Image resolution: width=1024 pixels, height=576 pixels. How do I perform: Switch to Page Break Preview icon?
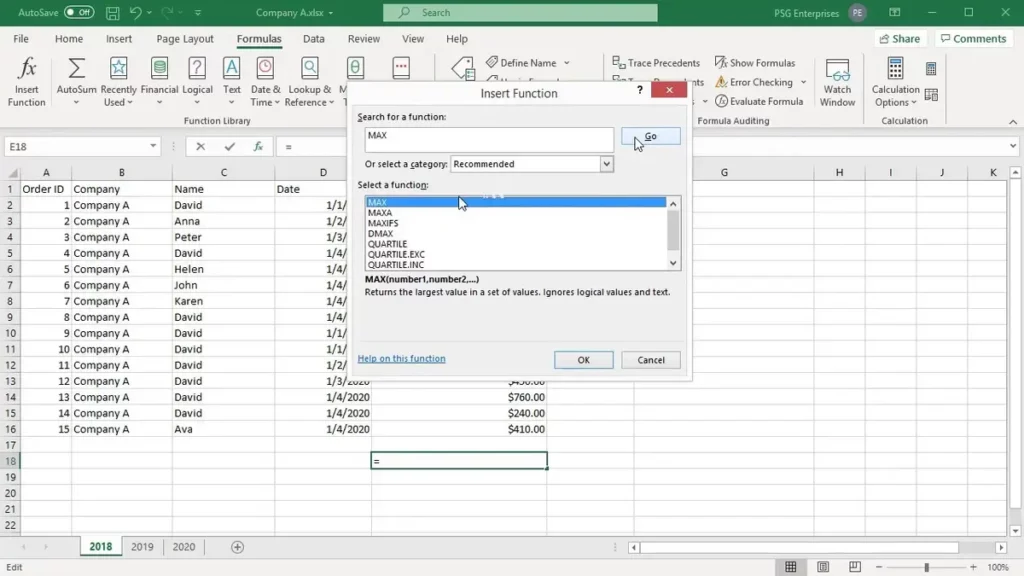point(855,567)
